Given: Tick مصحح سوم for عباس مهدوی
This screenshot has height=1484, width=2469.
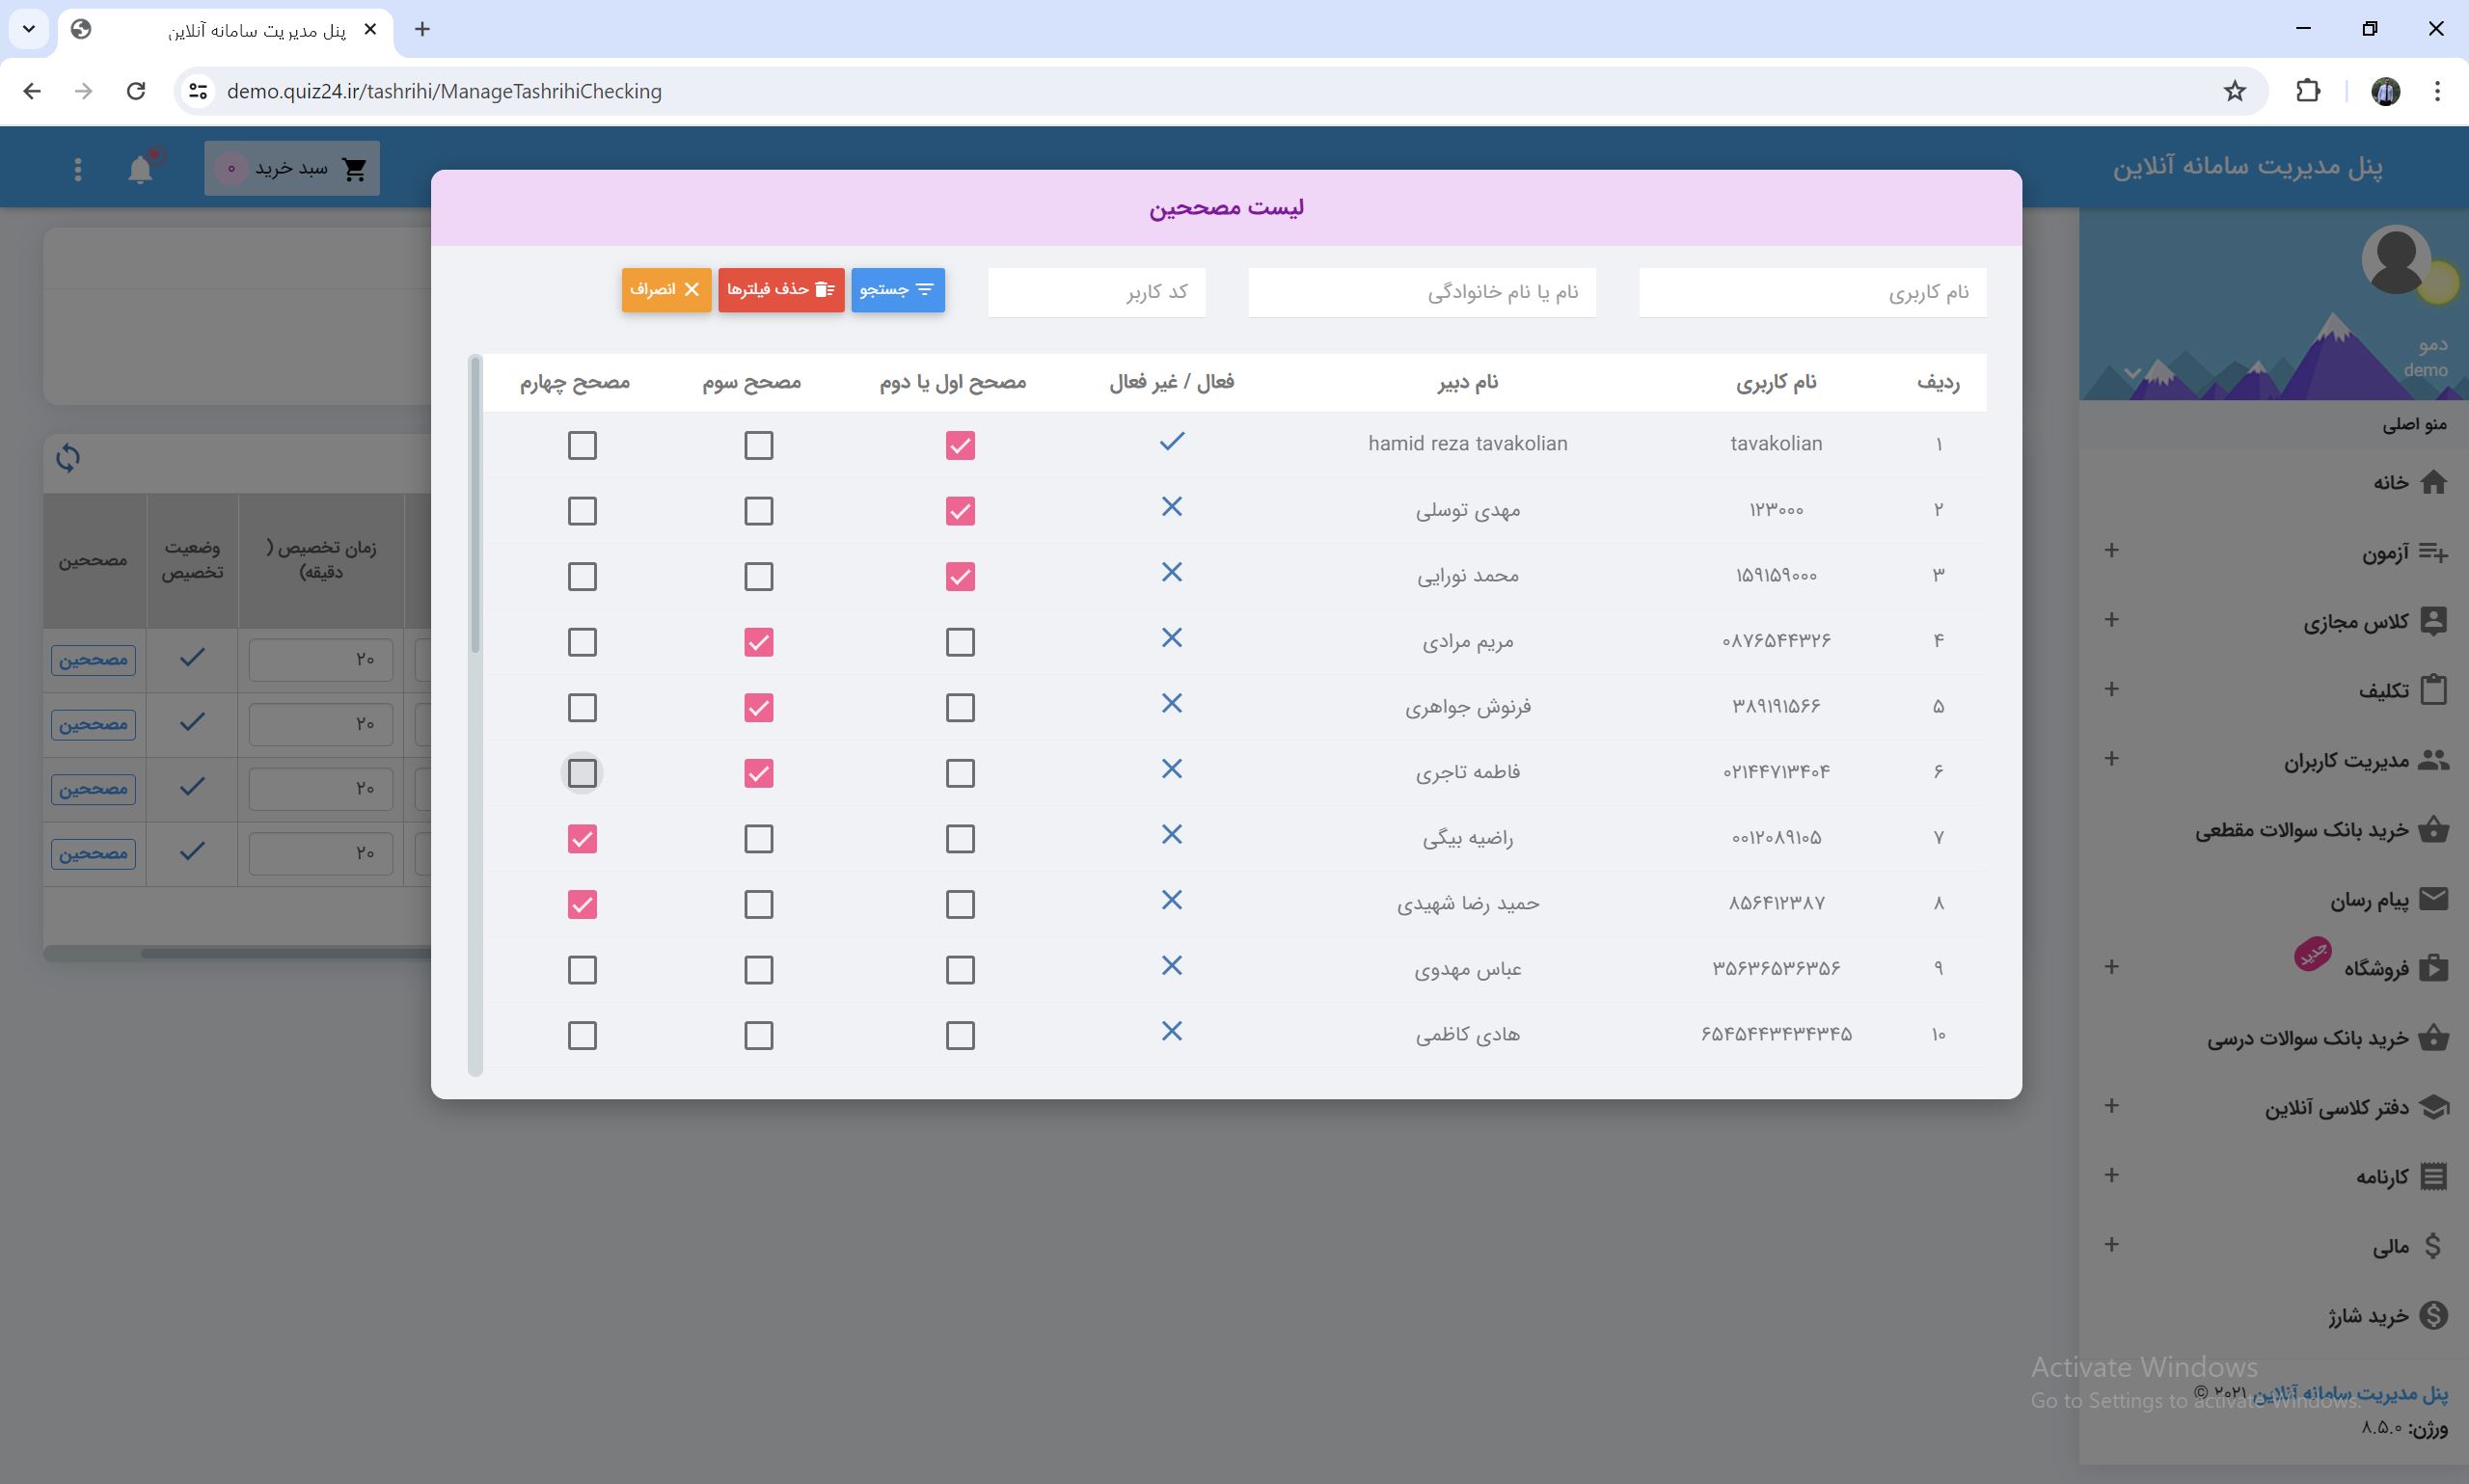Looking at the screenshot, I should point(759,970).
